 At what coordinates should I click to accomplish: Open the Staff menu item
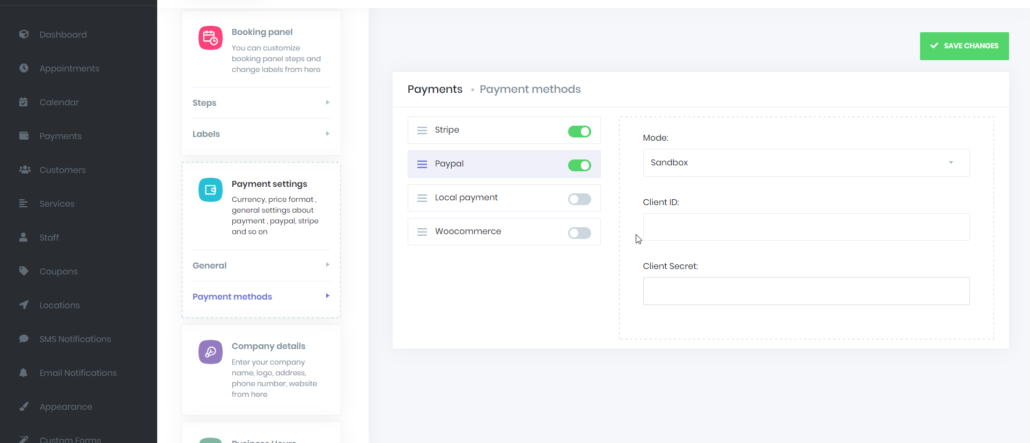(49, 237)
